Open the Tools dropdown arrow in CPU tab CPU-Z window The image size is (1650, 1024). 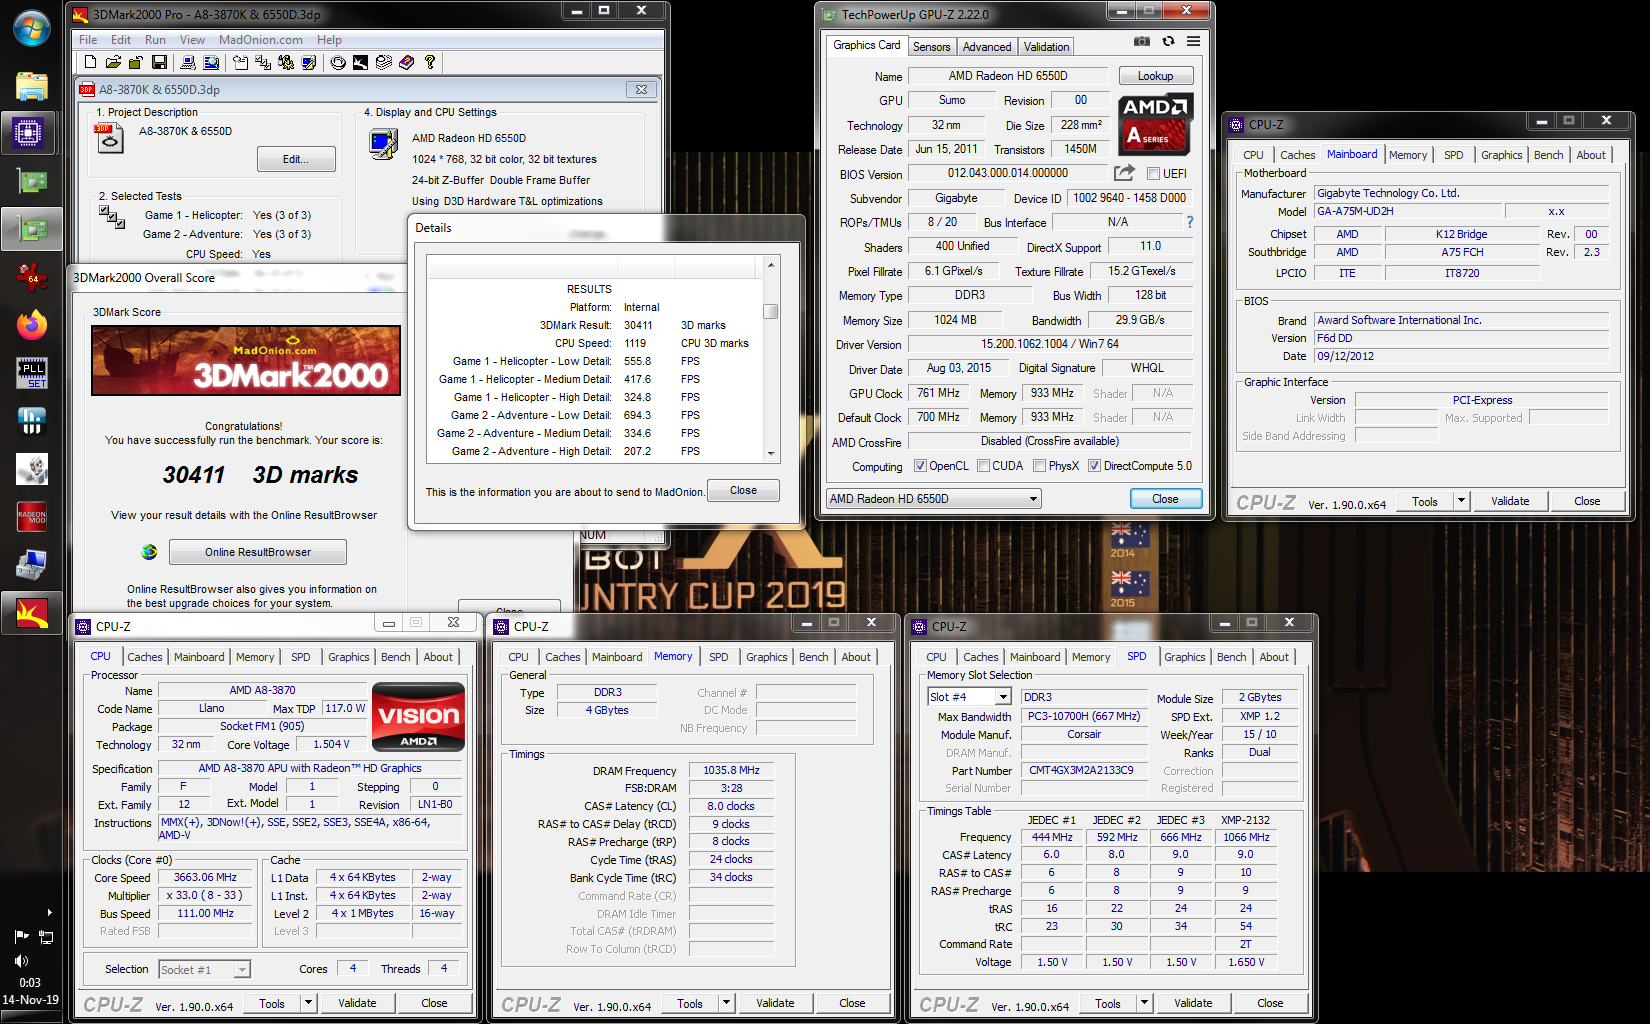click(308, 1003)
